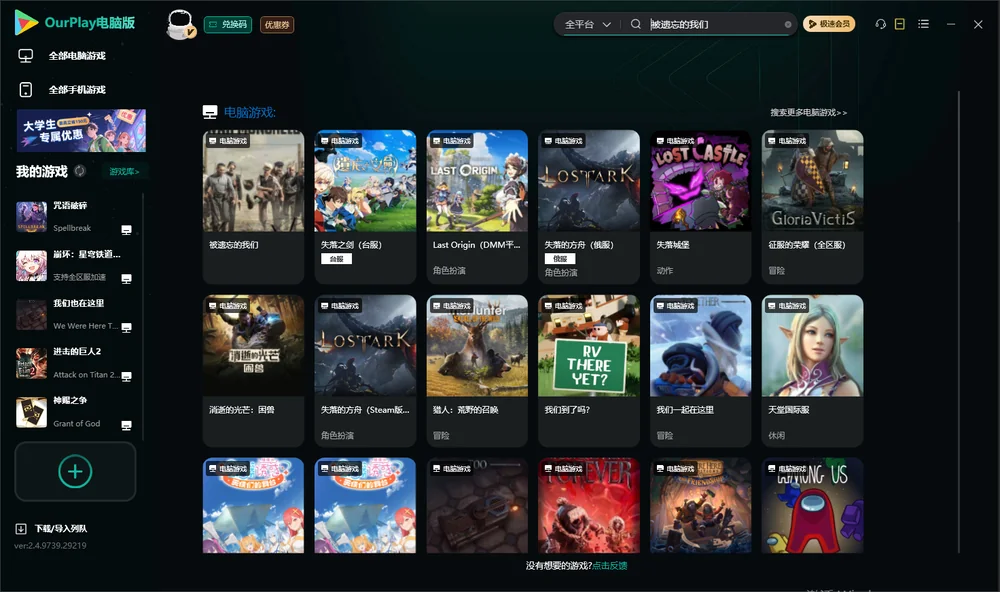
Task: Refresh the 我的游戏 list icon
Action: click(80, 171)
